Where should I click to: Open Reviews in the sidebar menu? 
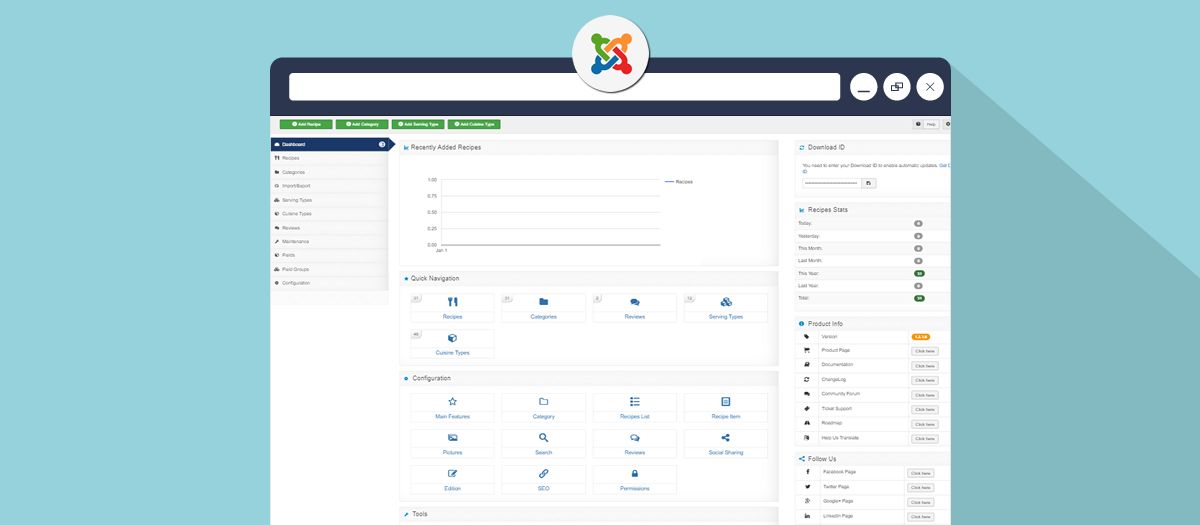pos(329,228)
